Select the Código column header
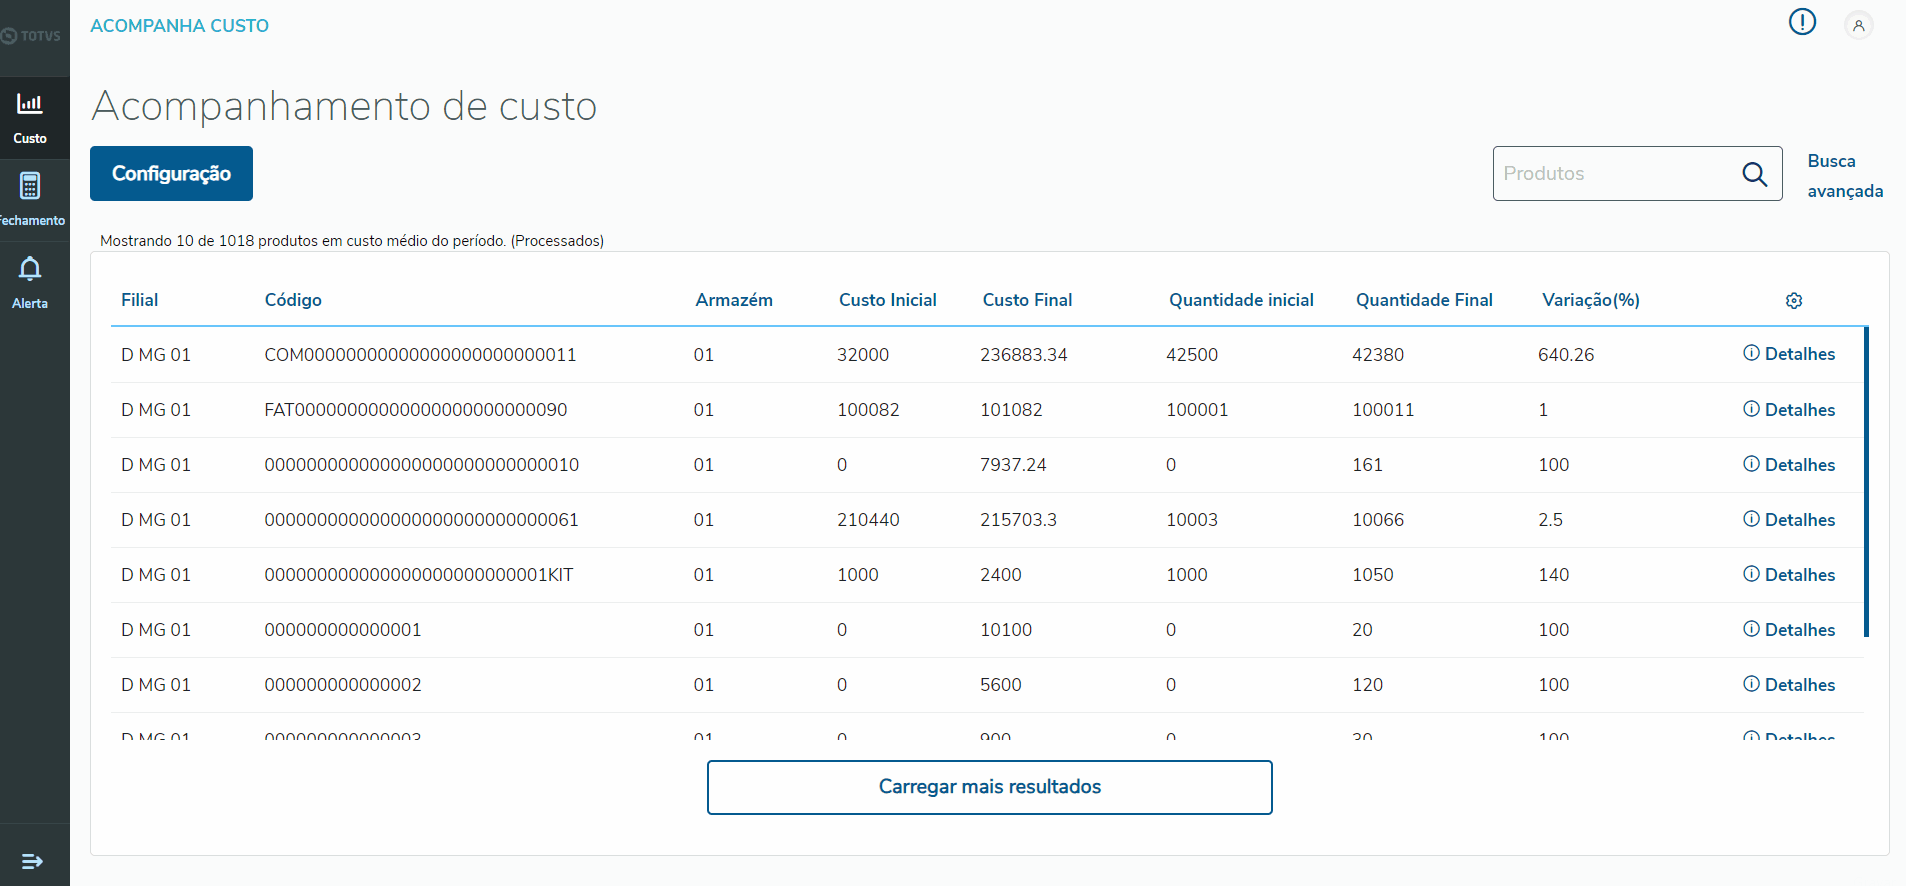This screenshot has width=1906, height=886. coord(293,300)
